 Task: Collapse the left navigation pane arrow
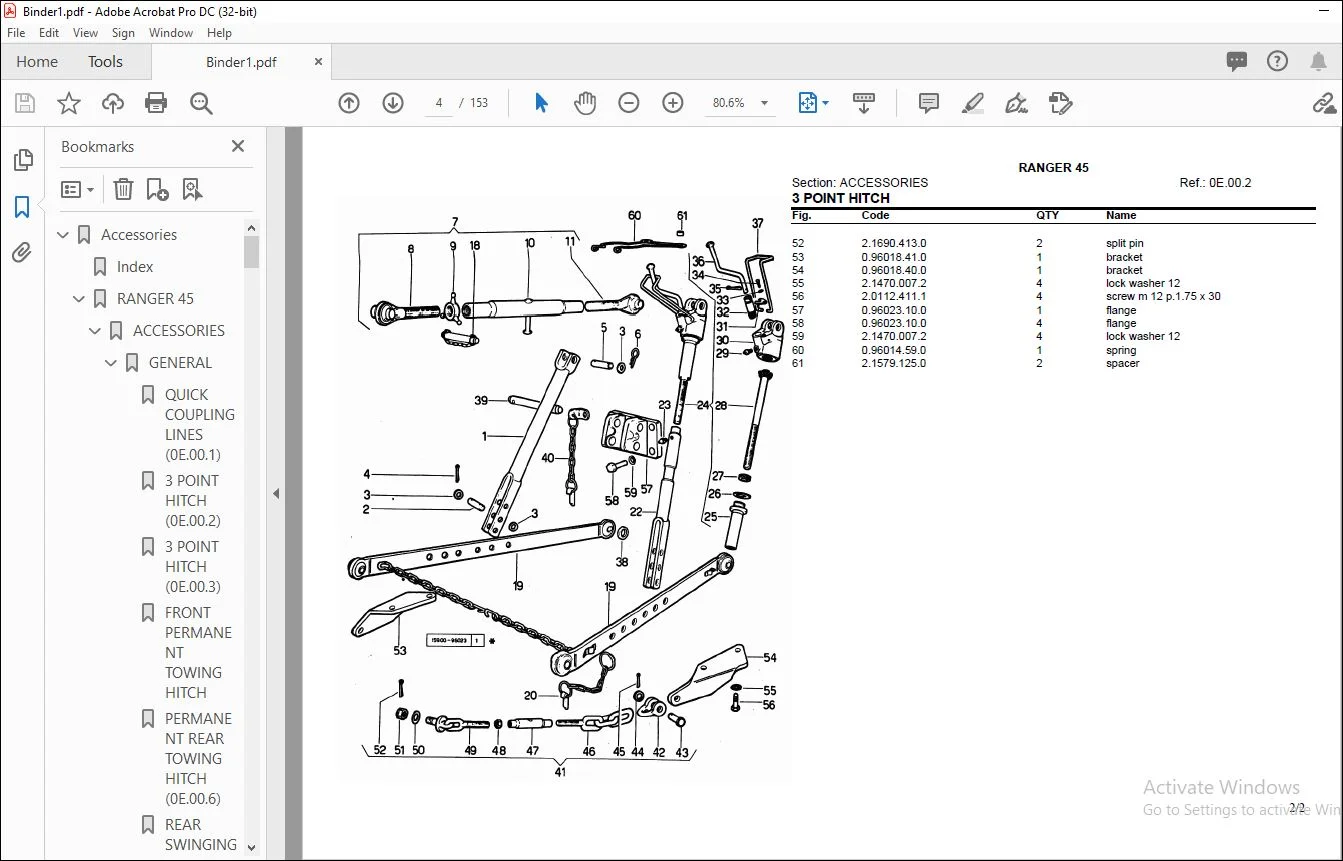click(x=276, y=493)
